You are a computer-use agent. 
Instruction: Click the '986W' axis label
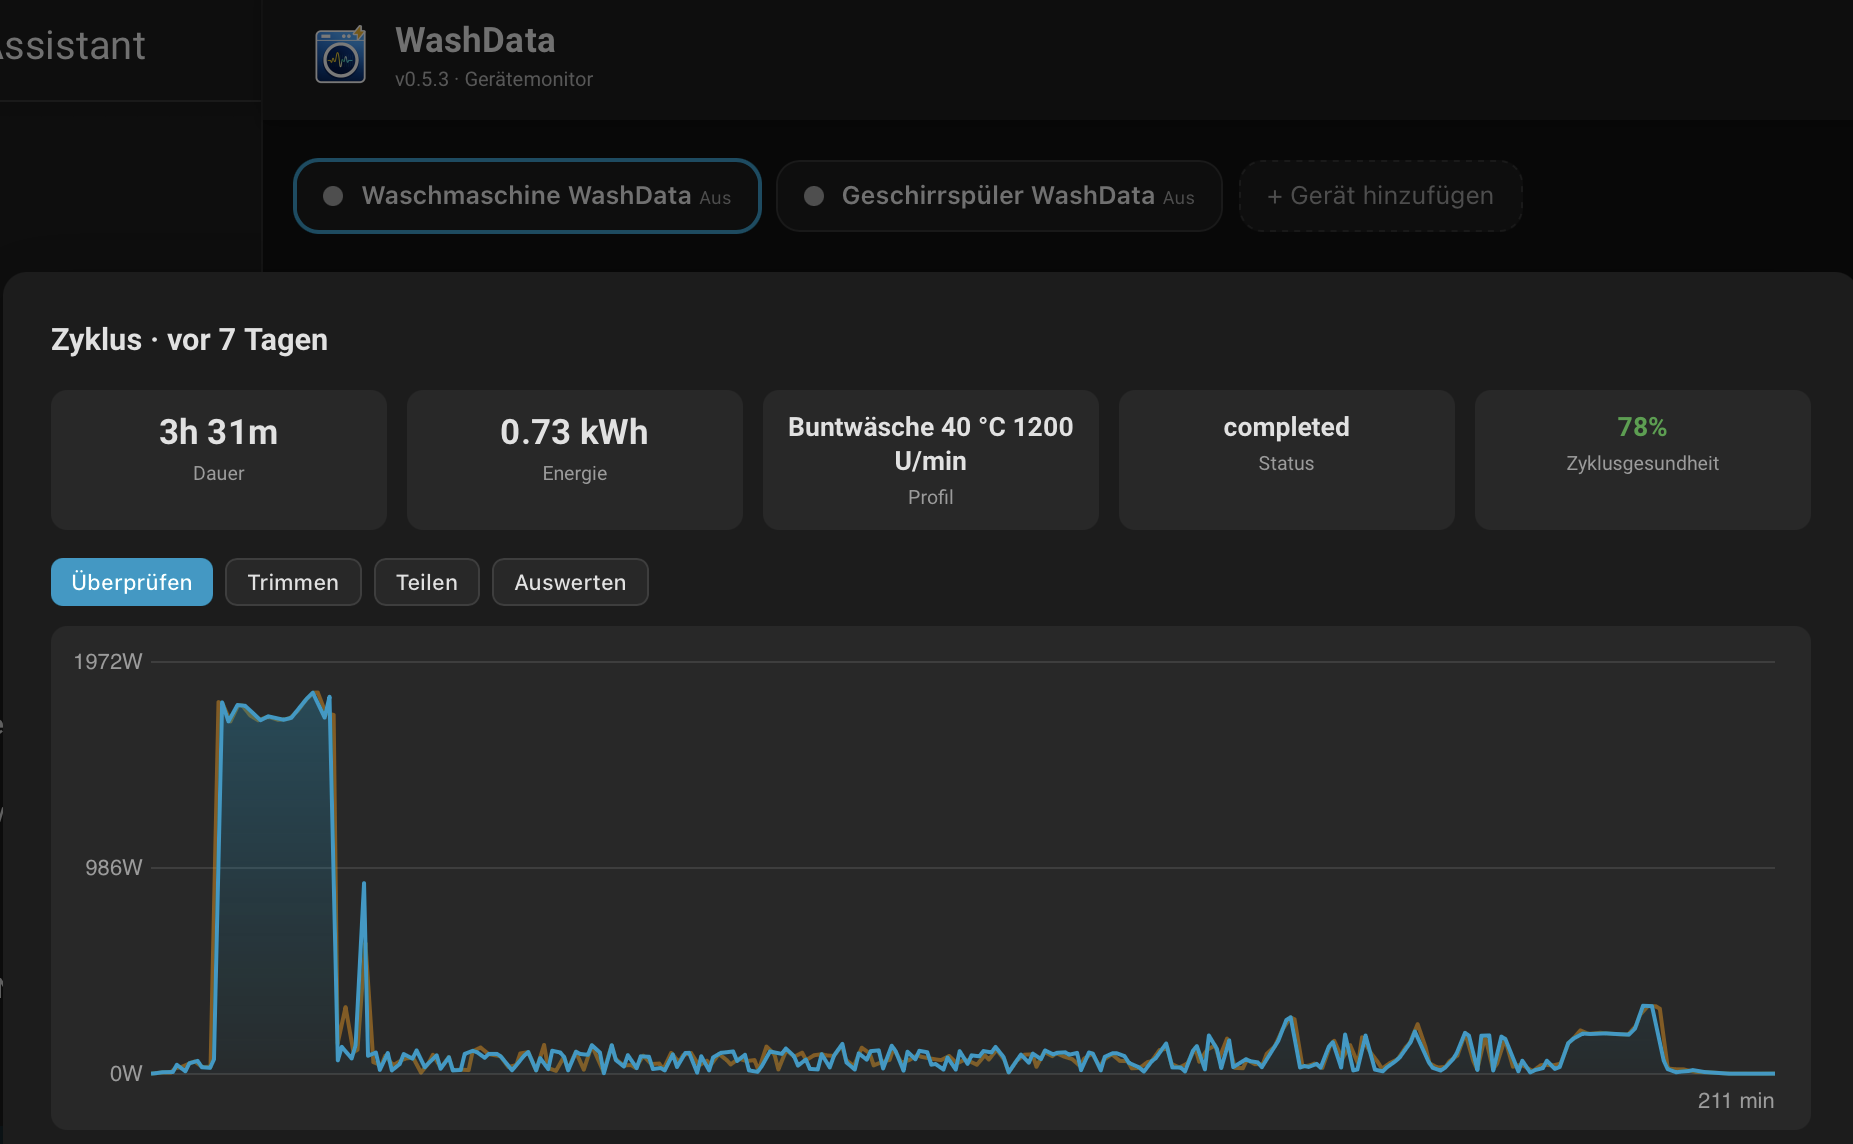114,867
